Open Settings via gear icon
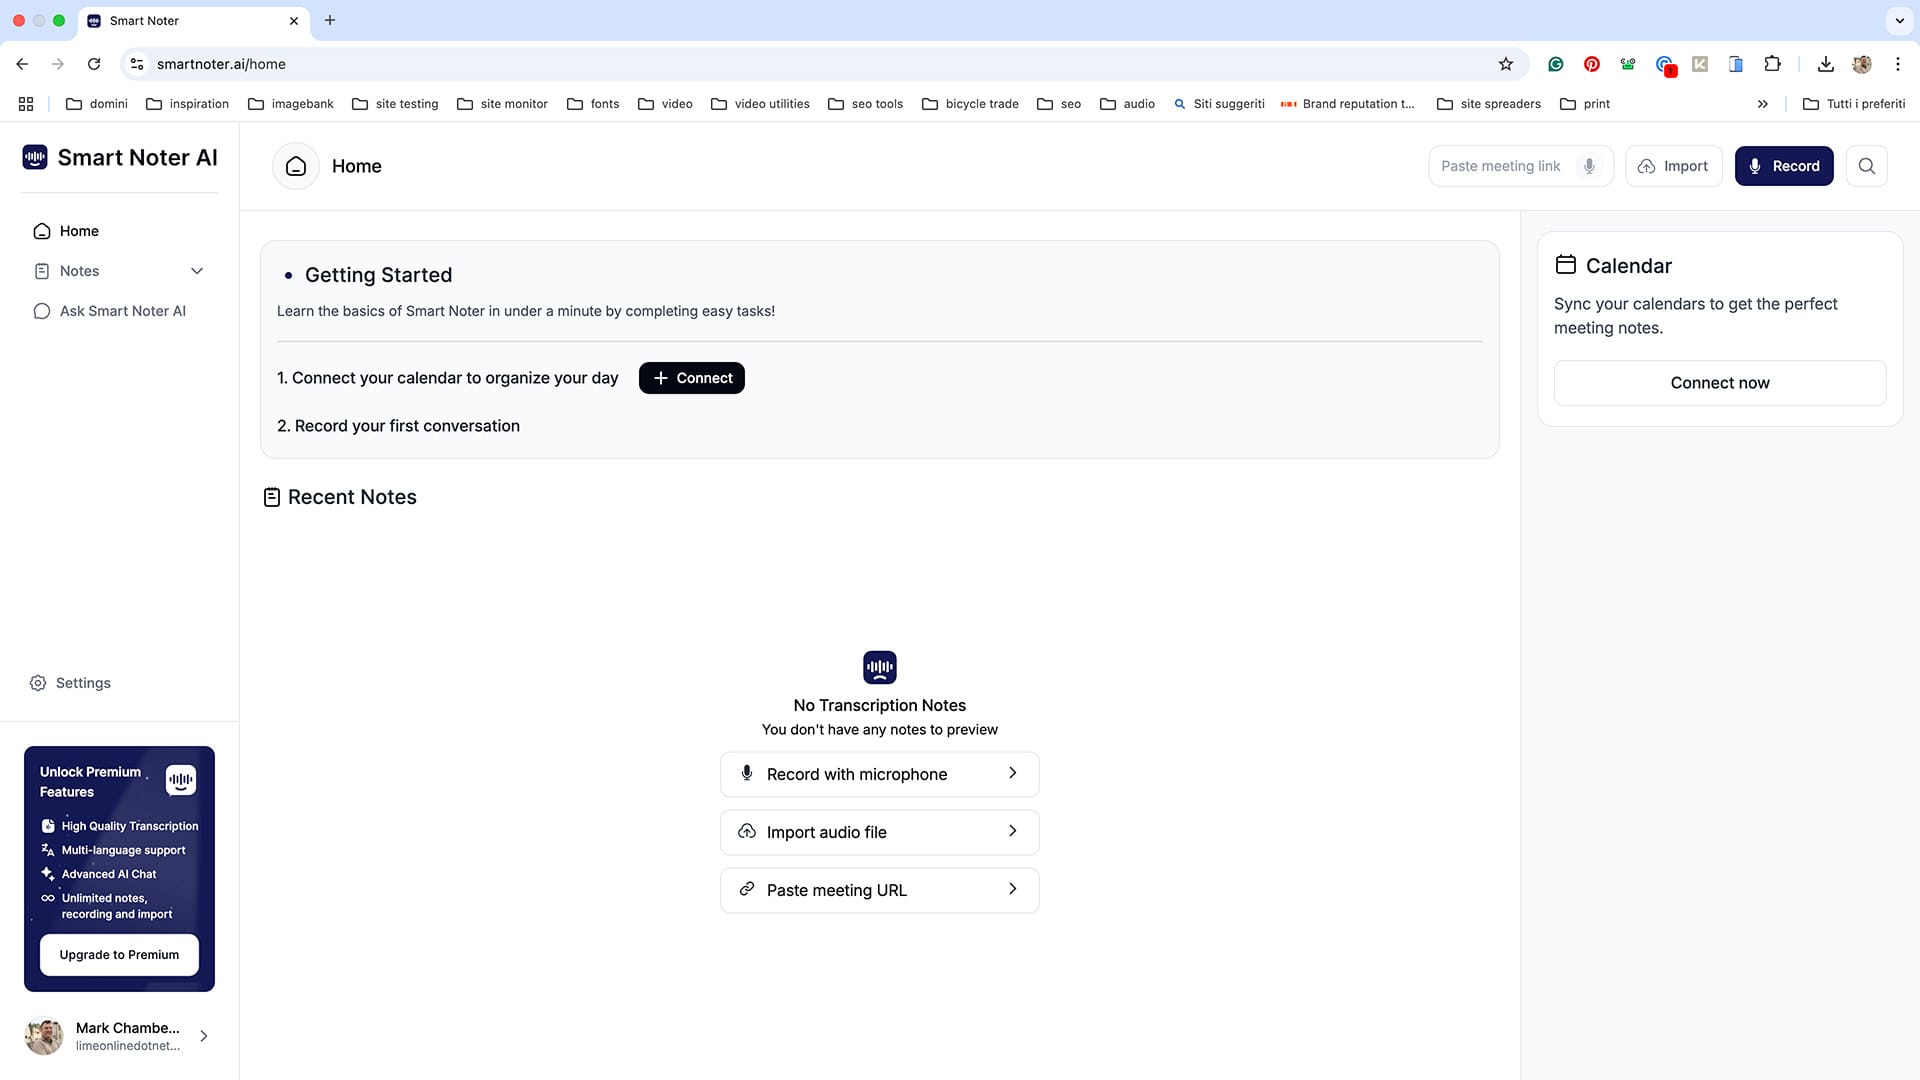The width and height of the screenshot is (1920, 1080). pyautogui.click(x=38, y=683)
